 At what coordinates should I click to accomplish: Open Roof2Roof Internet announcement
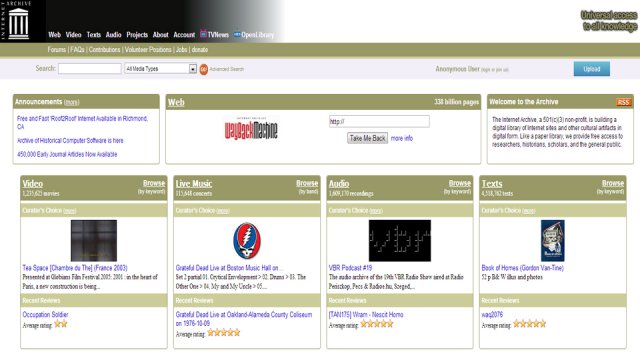click(x=82, y=122)
